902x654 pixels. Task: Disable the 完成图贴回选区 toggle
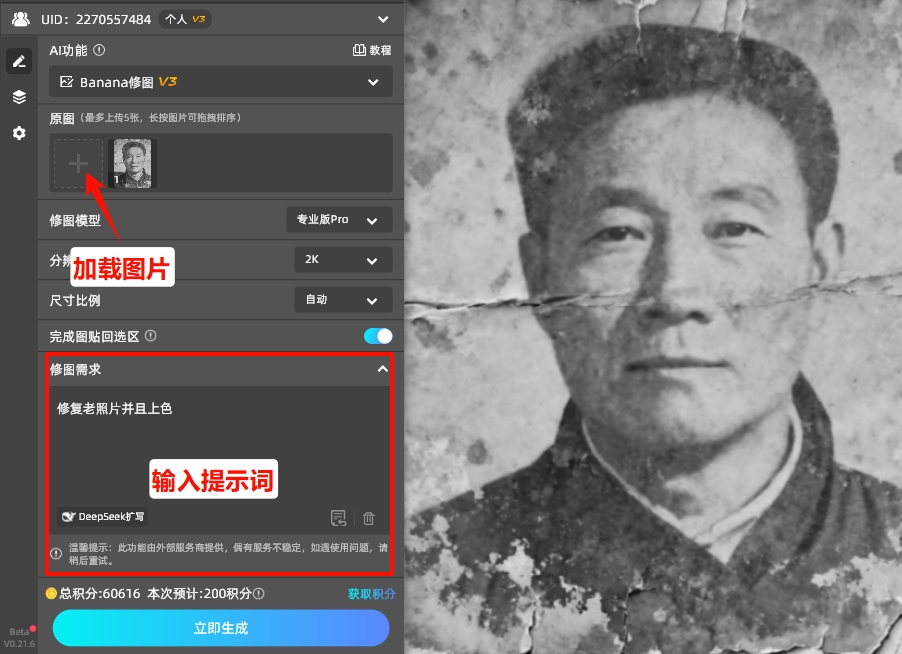coord(378,337)
